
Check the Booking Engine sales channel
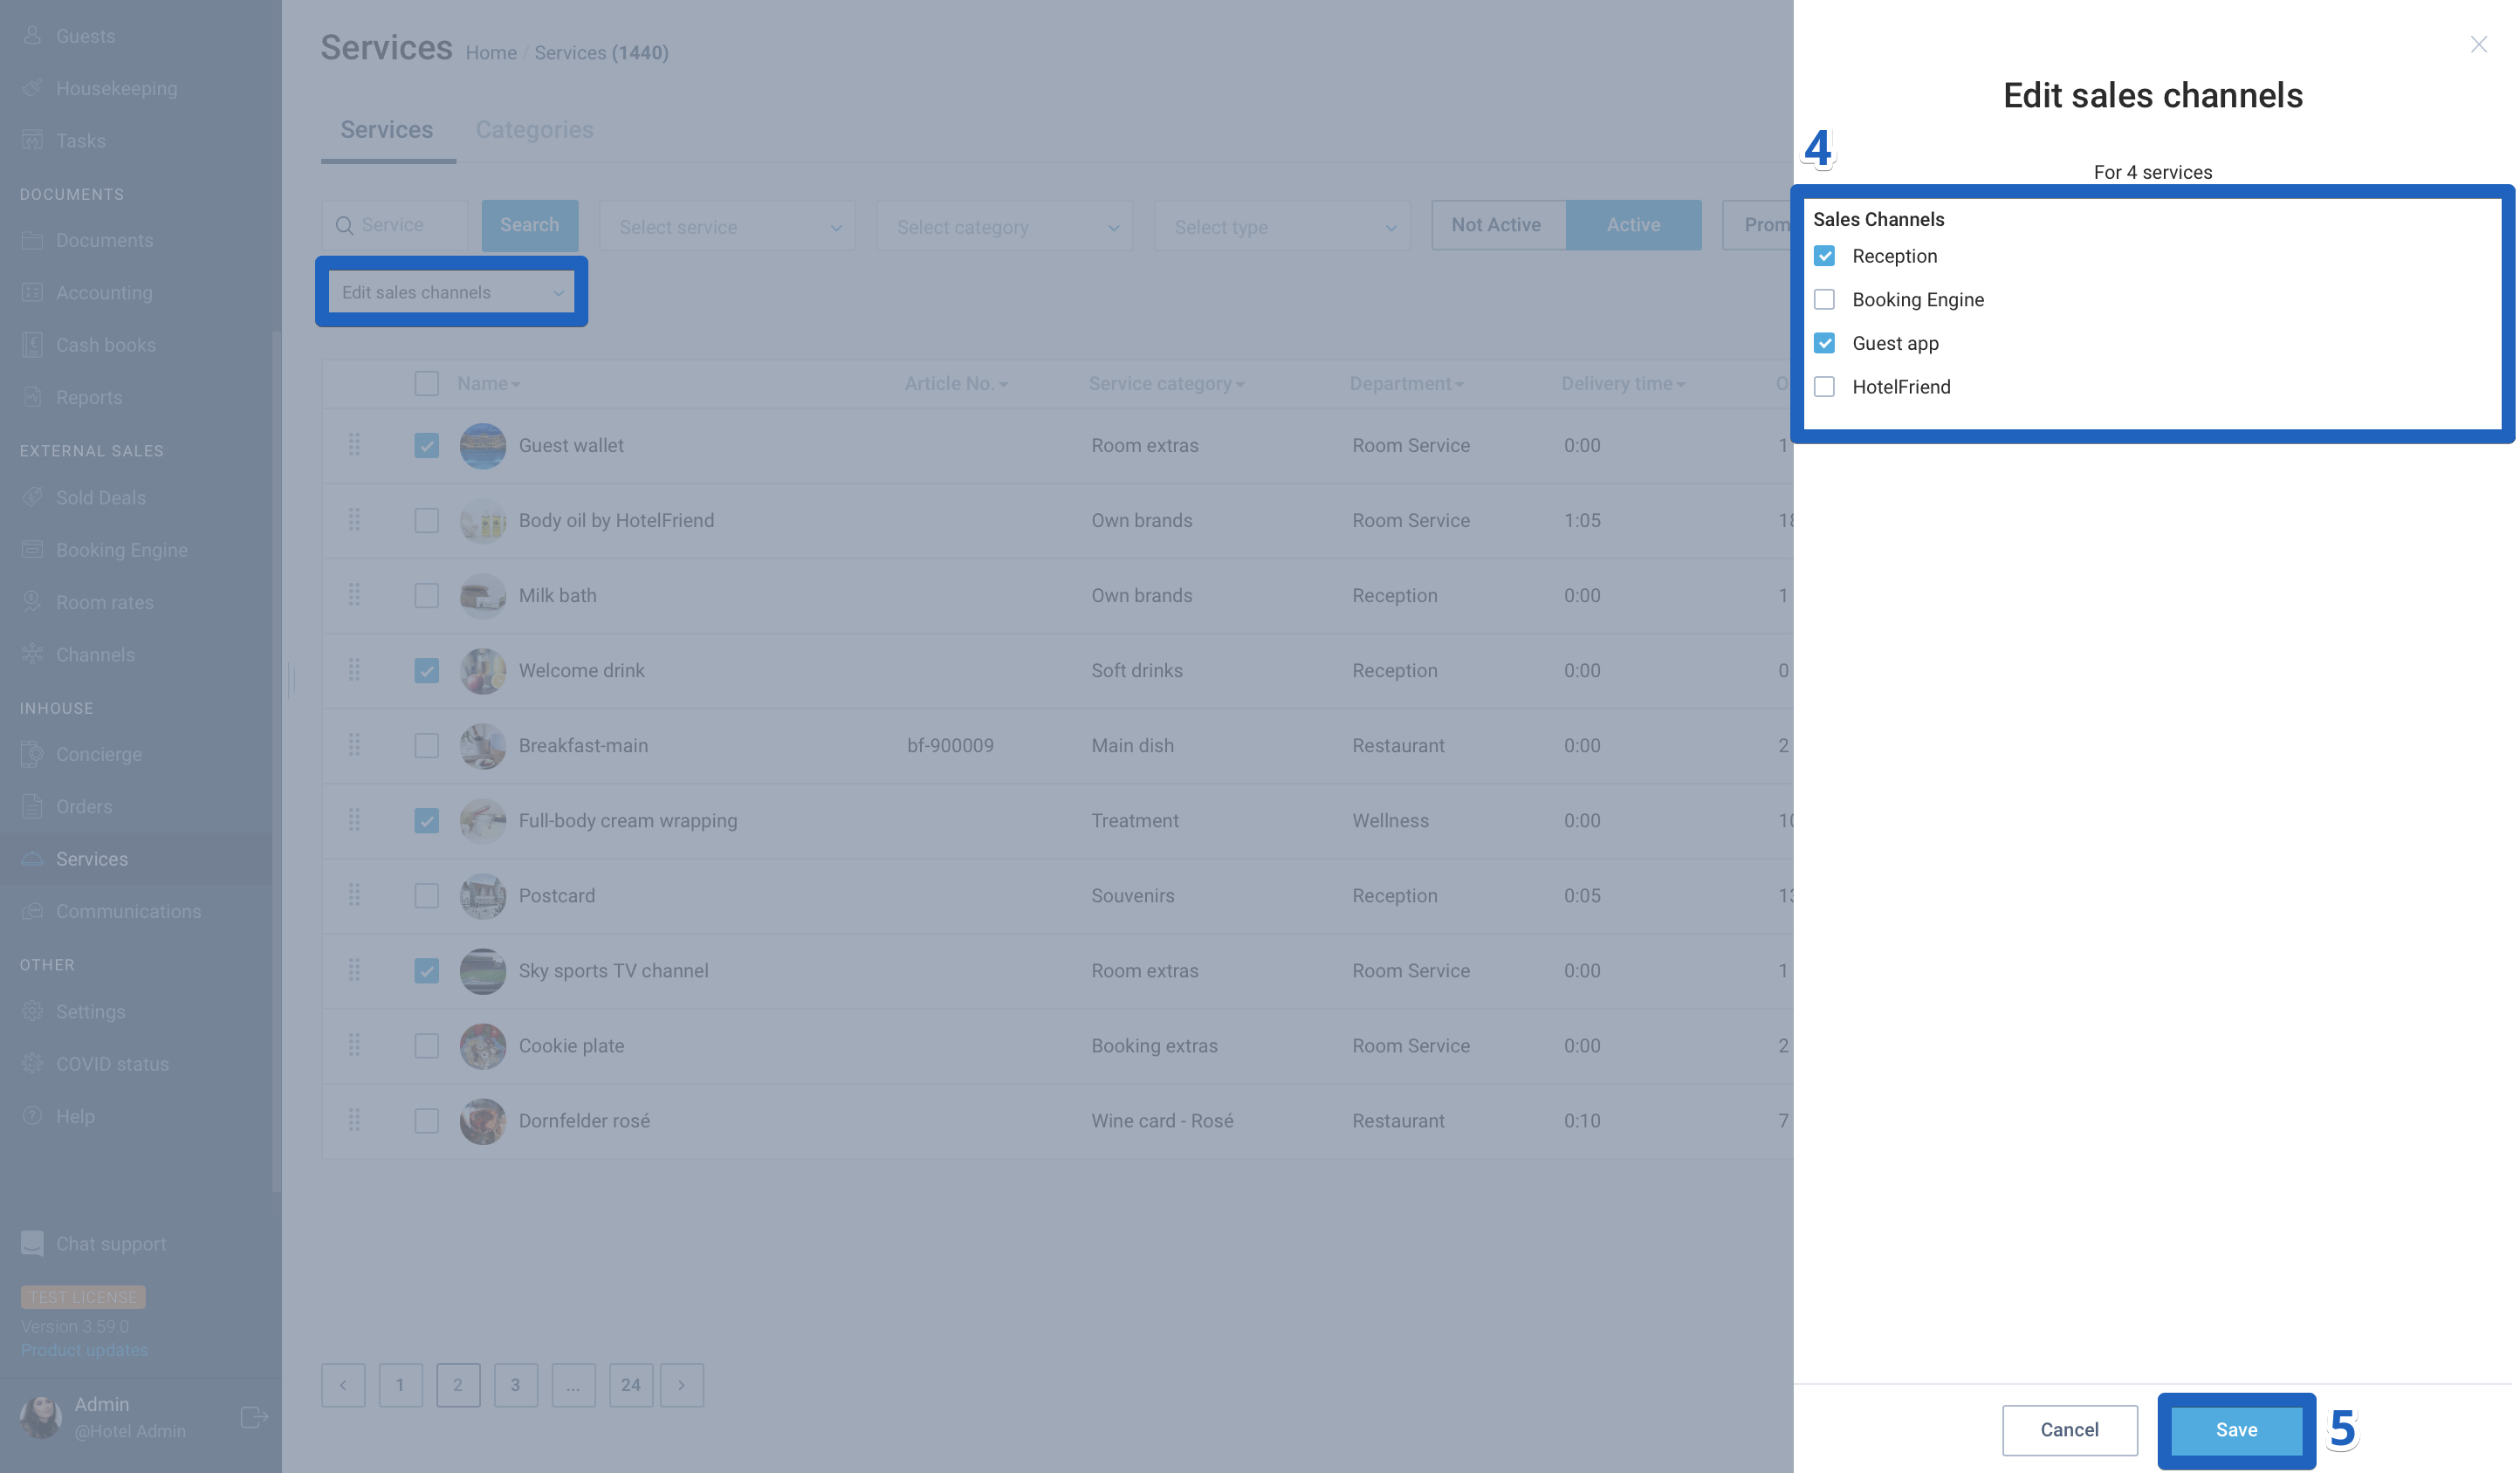tap(1824, 300)
